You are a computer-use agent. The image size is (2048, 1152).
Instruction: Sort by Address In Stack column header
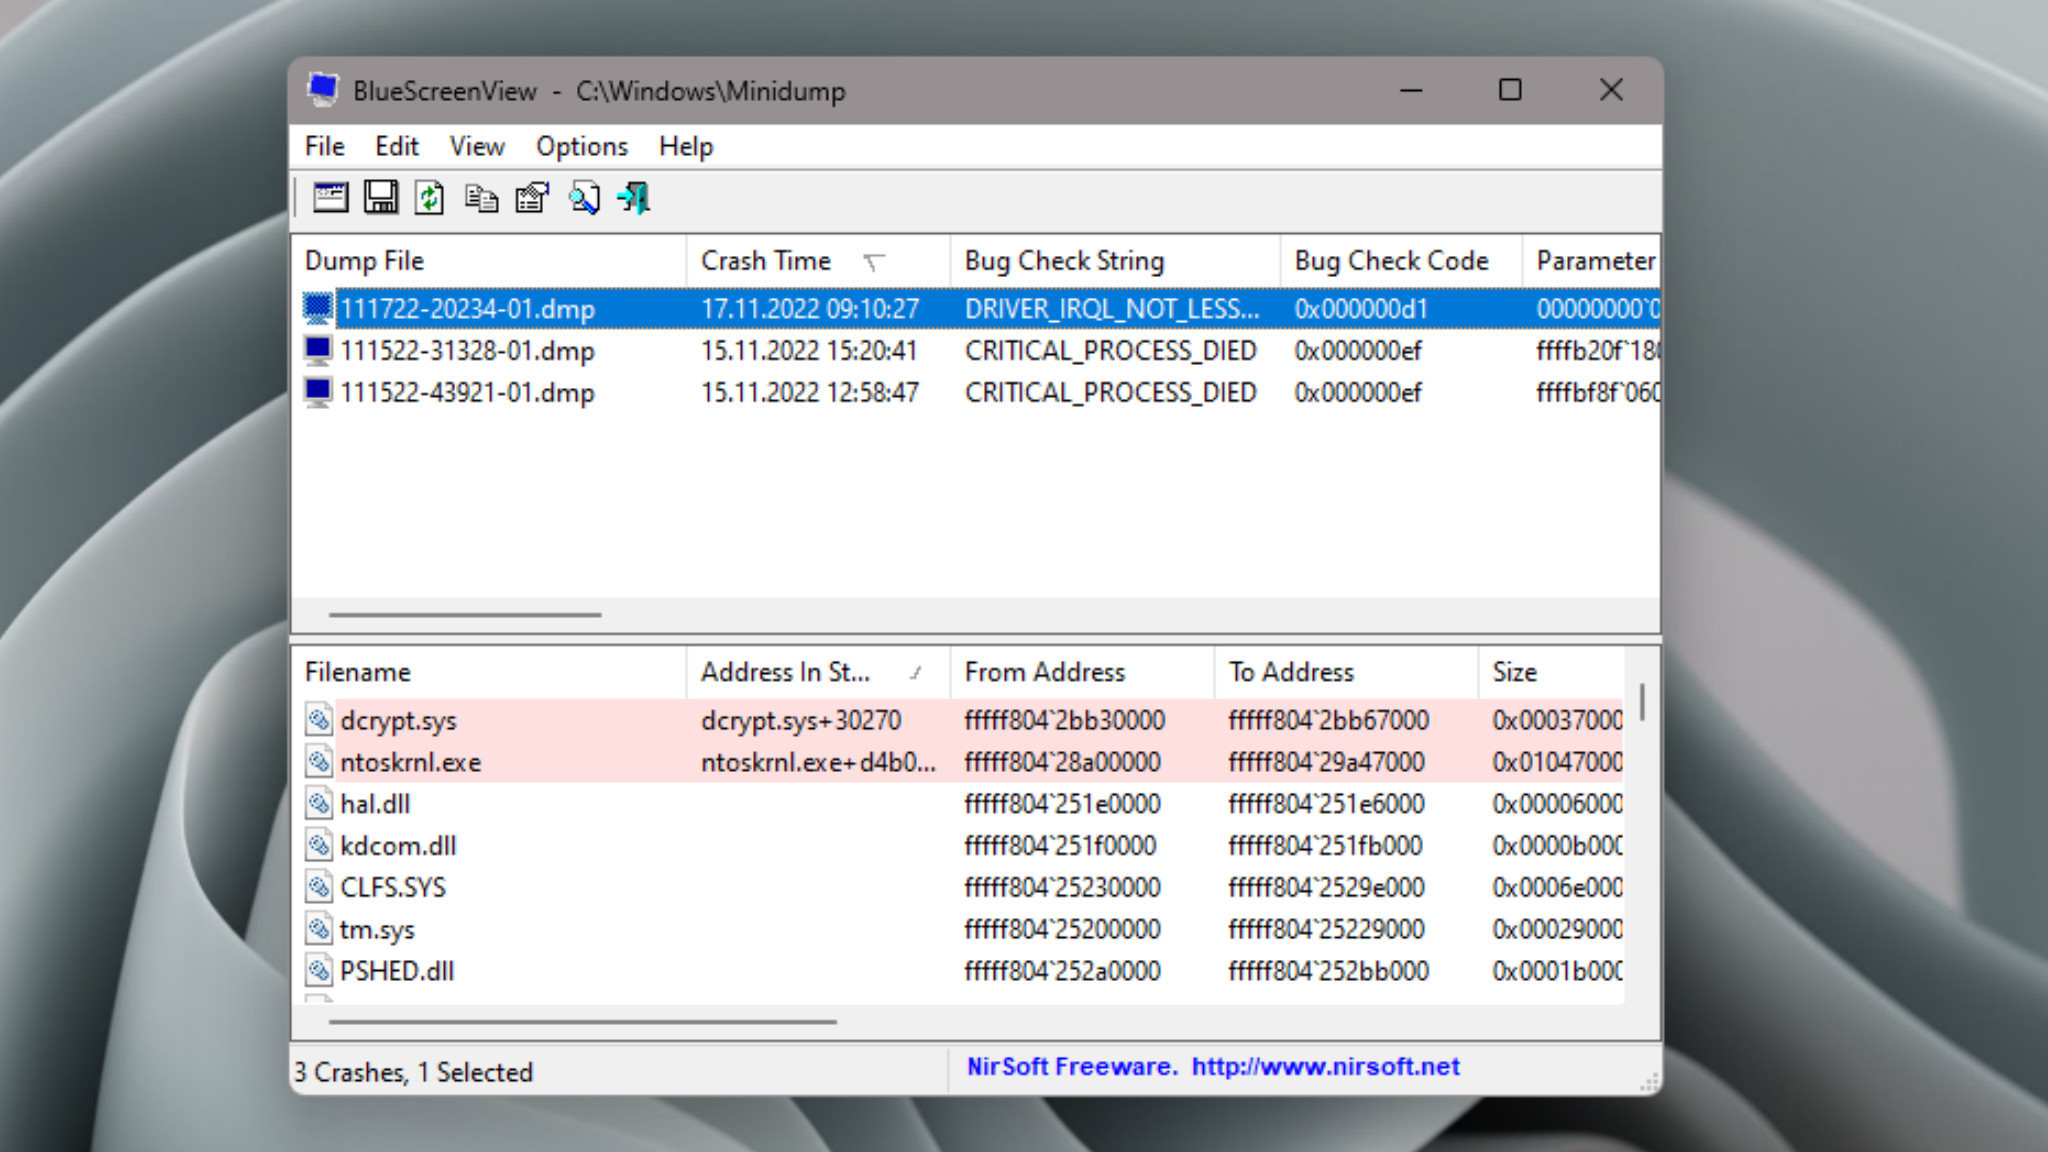786,672
